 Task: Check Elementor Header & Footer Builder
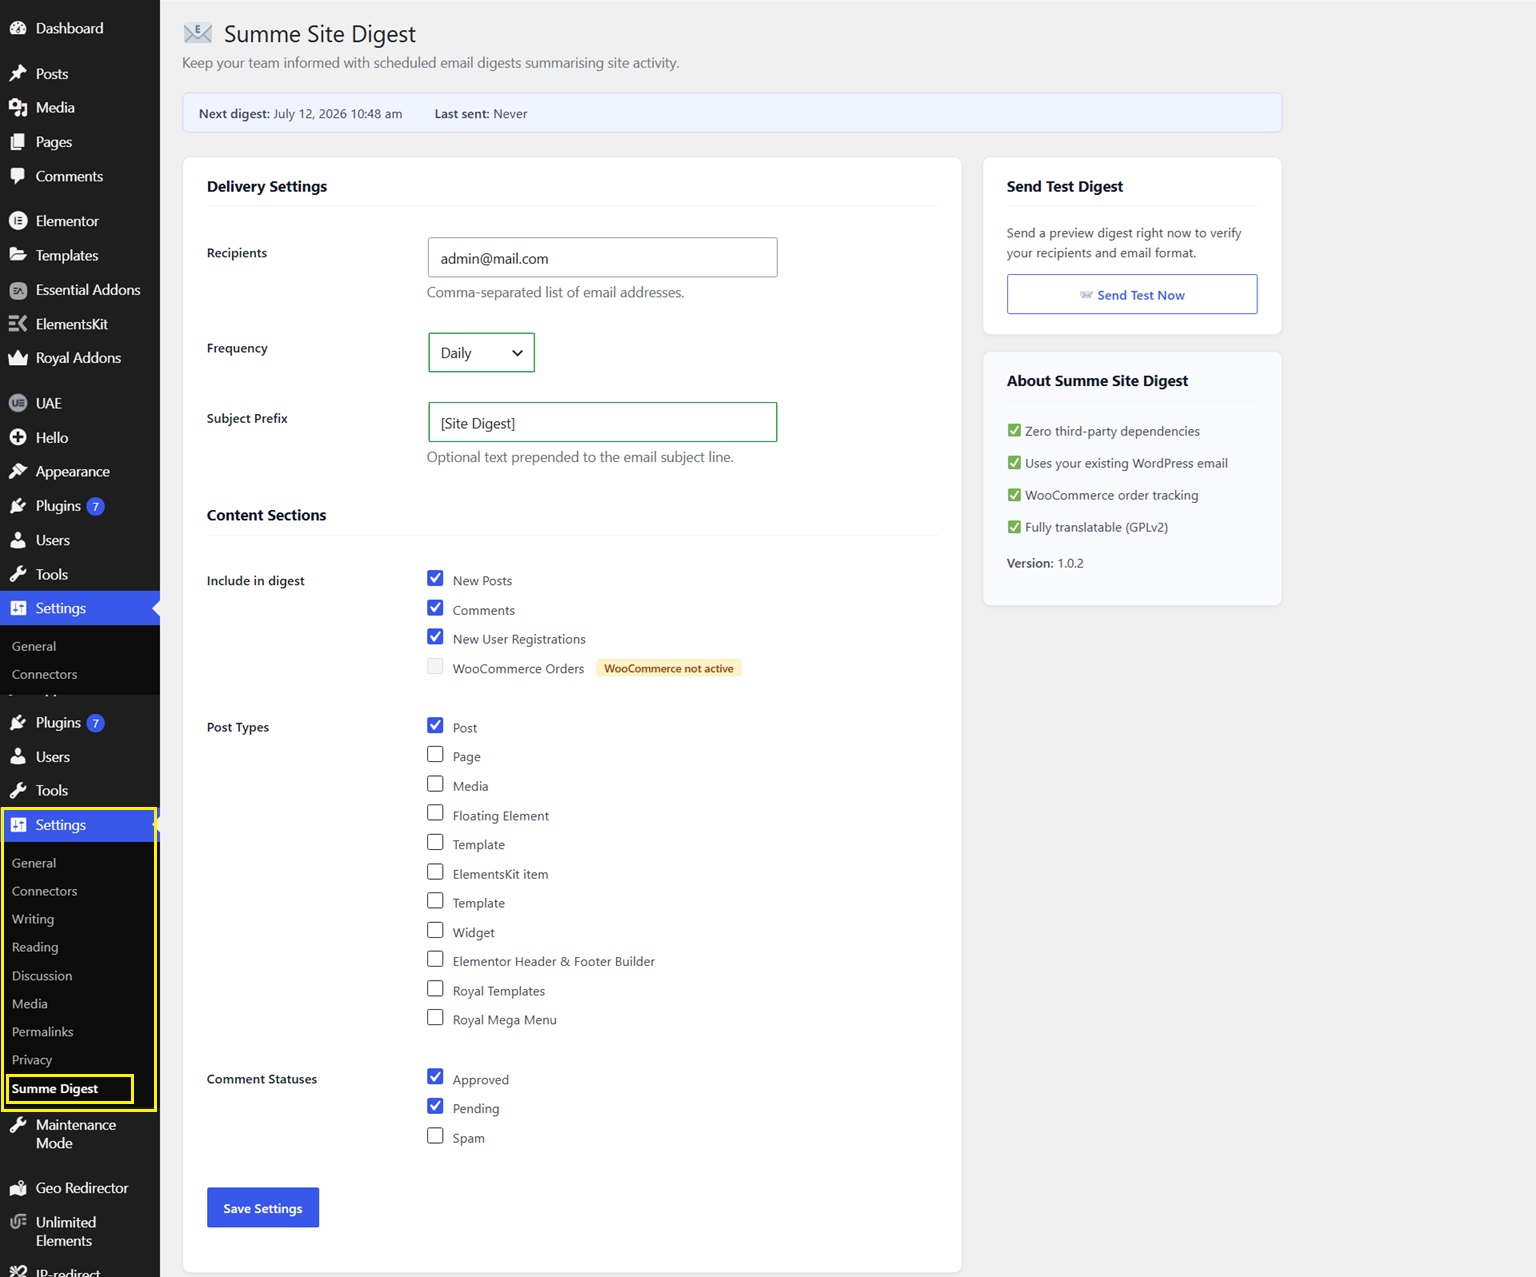tap(435, 959)
